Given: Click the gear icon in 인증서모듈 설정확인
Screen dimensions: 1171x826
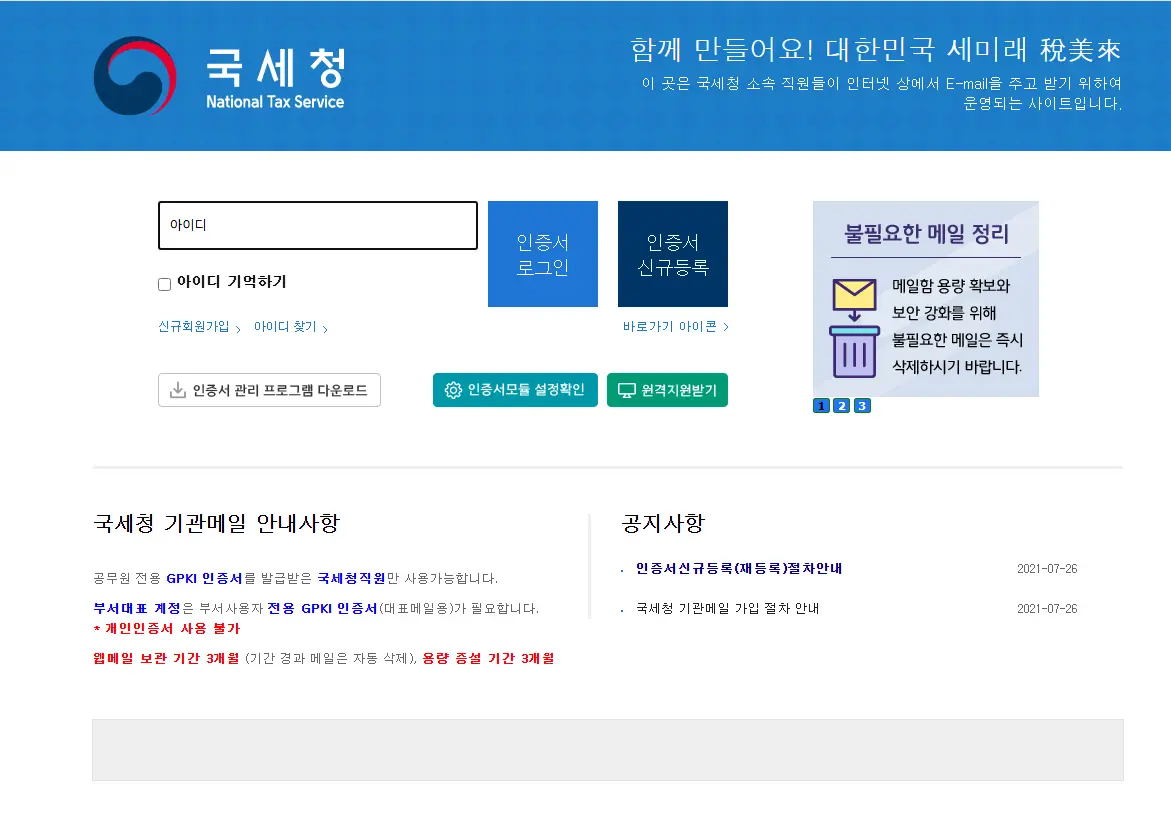Looking at the screenshot, I should click(x=453, y=390).
